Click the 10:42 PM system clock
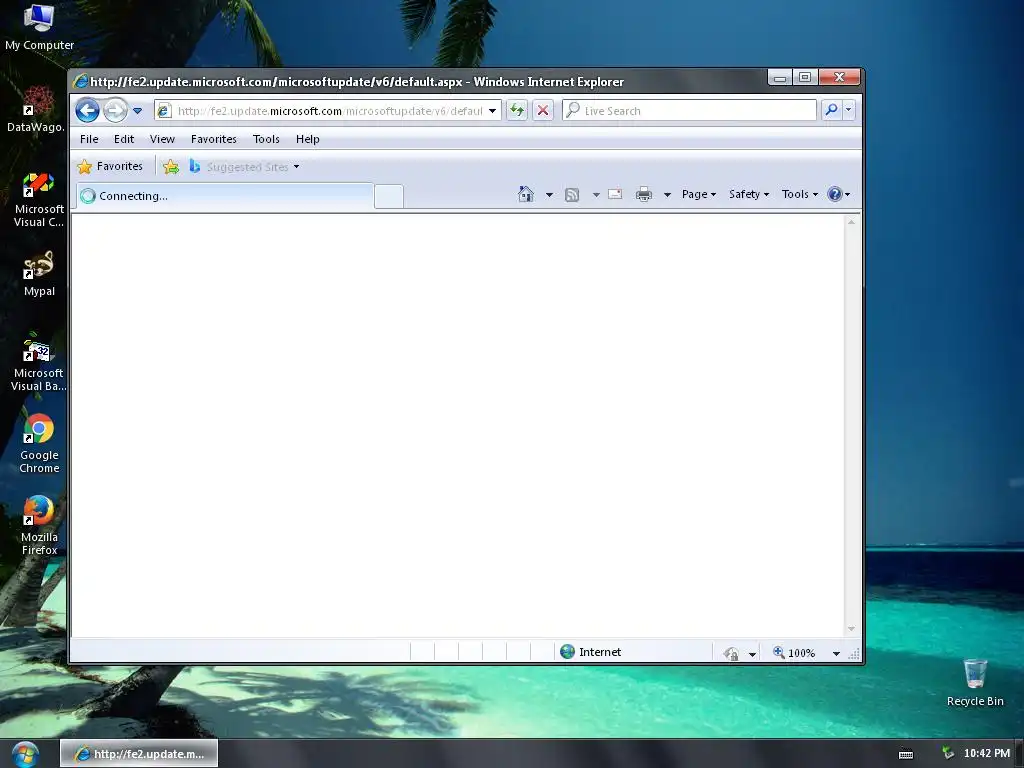This screenshot has height=768, width=1024. point(987,753)
